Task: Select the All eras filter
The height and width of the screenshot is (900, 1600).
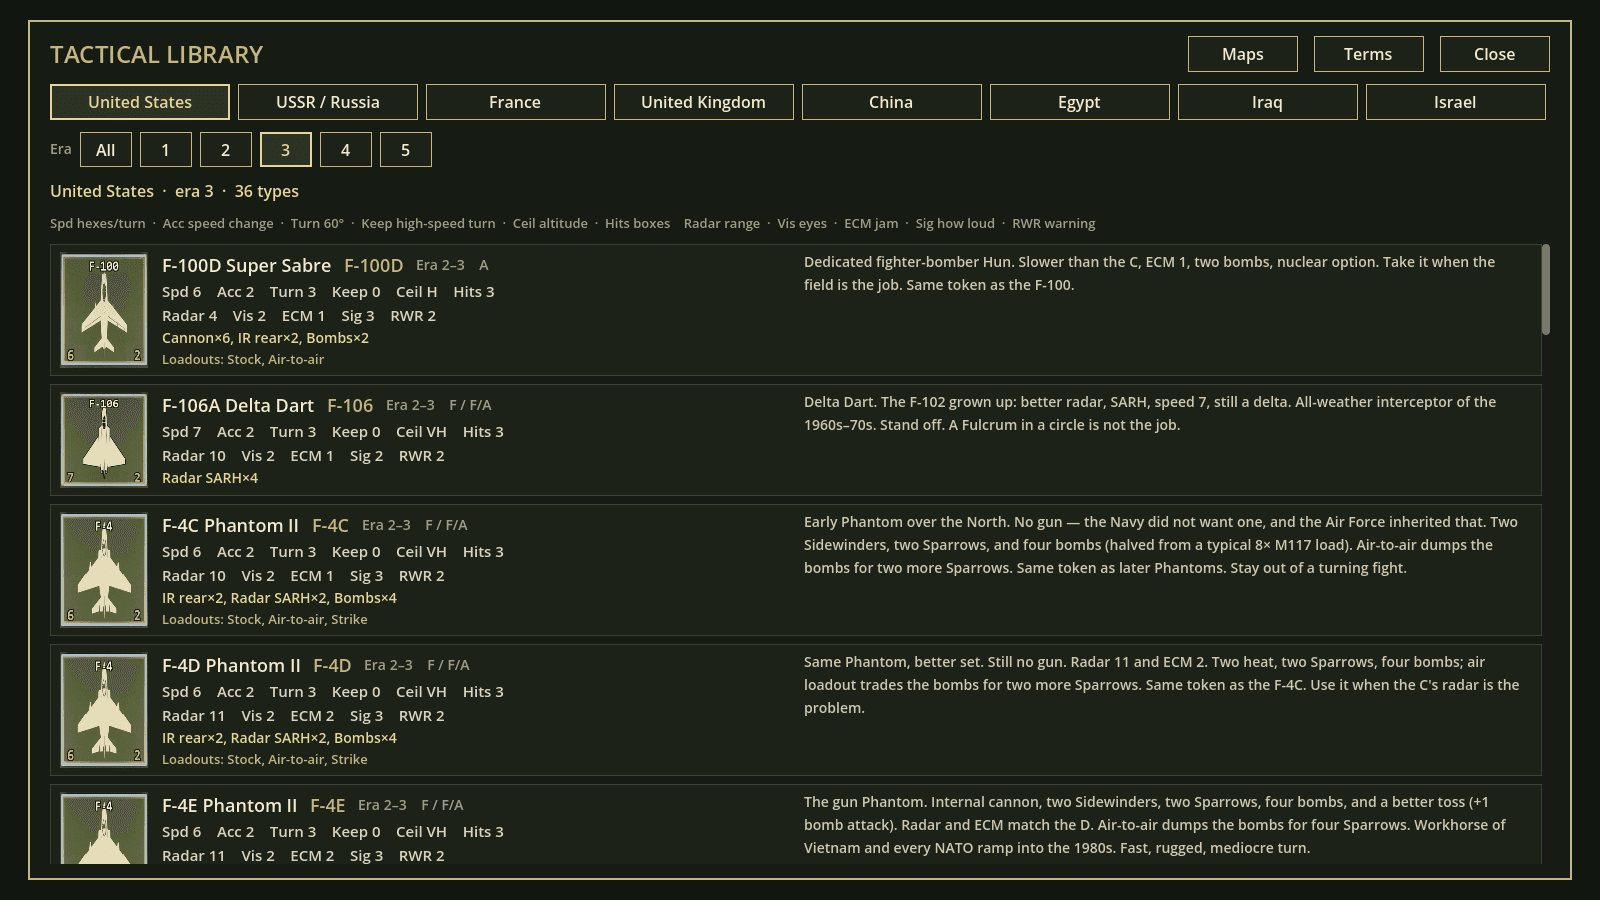Action: click(106, 150)
